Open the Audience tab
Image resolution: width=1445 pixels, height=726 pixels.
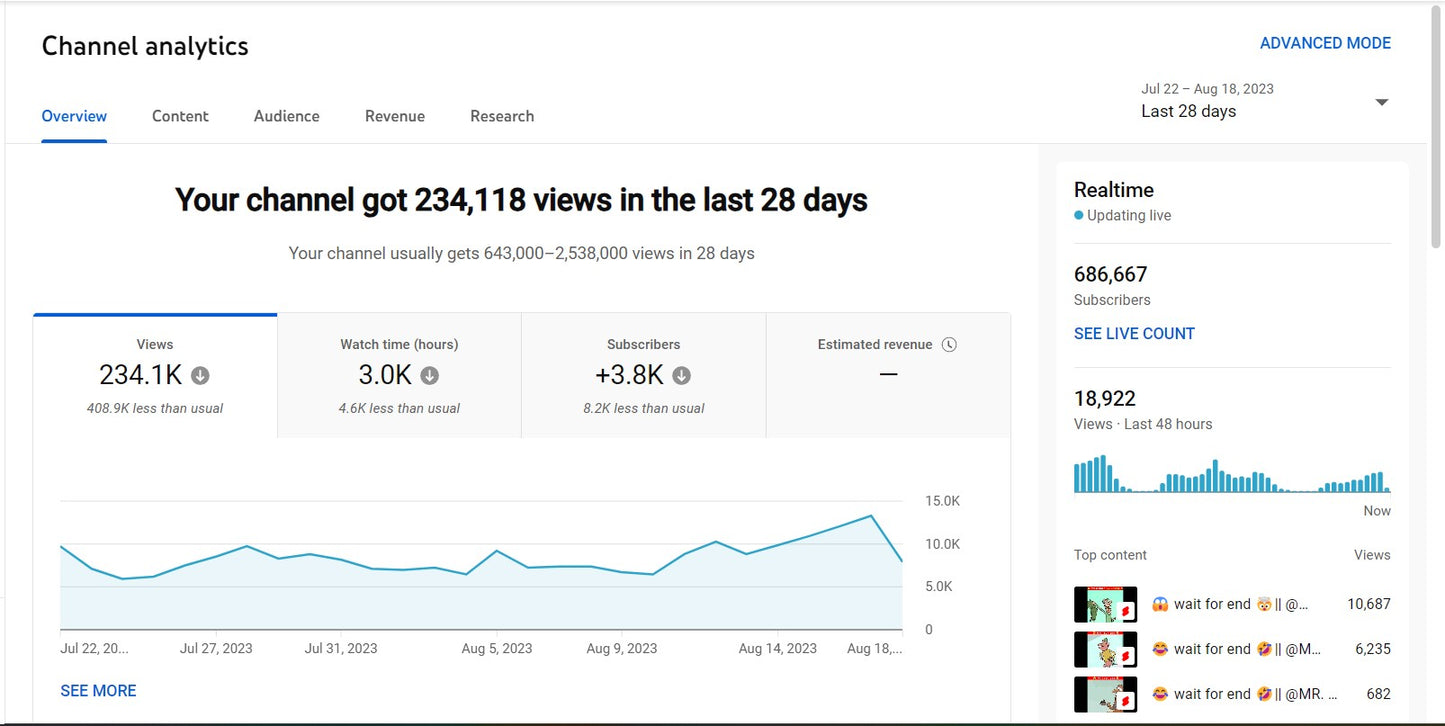[286, 116]
